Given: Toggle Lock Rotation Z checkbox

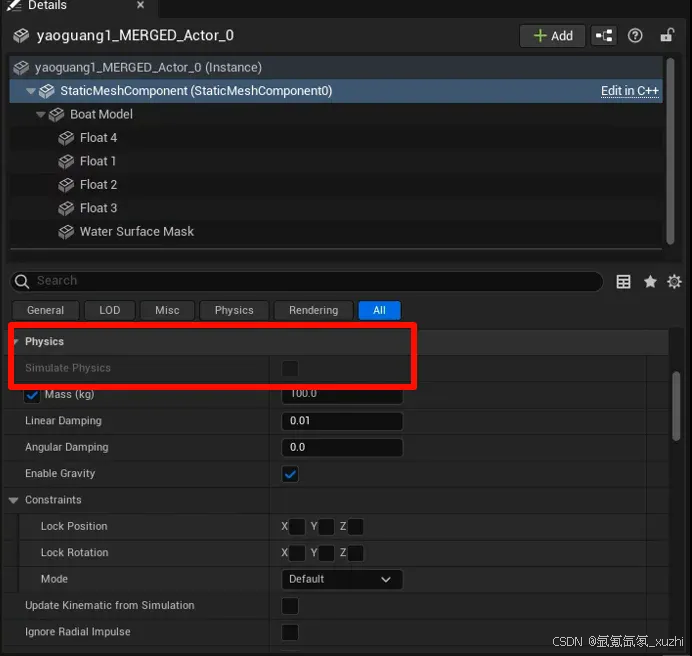Looking at the screenshot, I should [x=356, y=553].
